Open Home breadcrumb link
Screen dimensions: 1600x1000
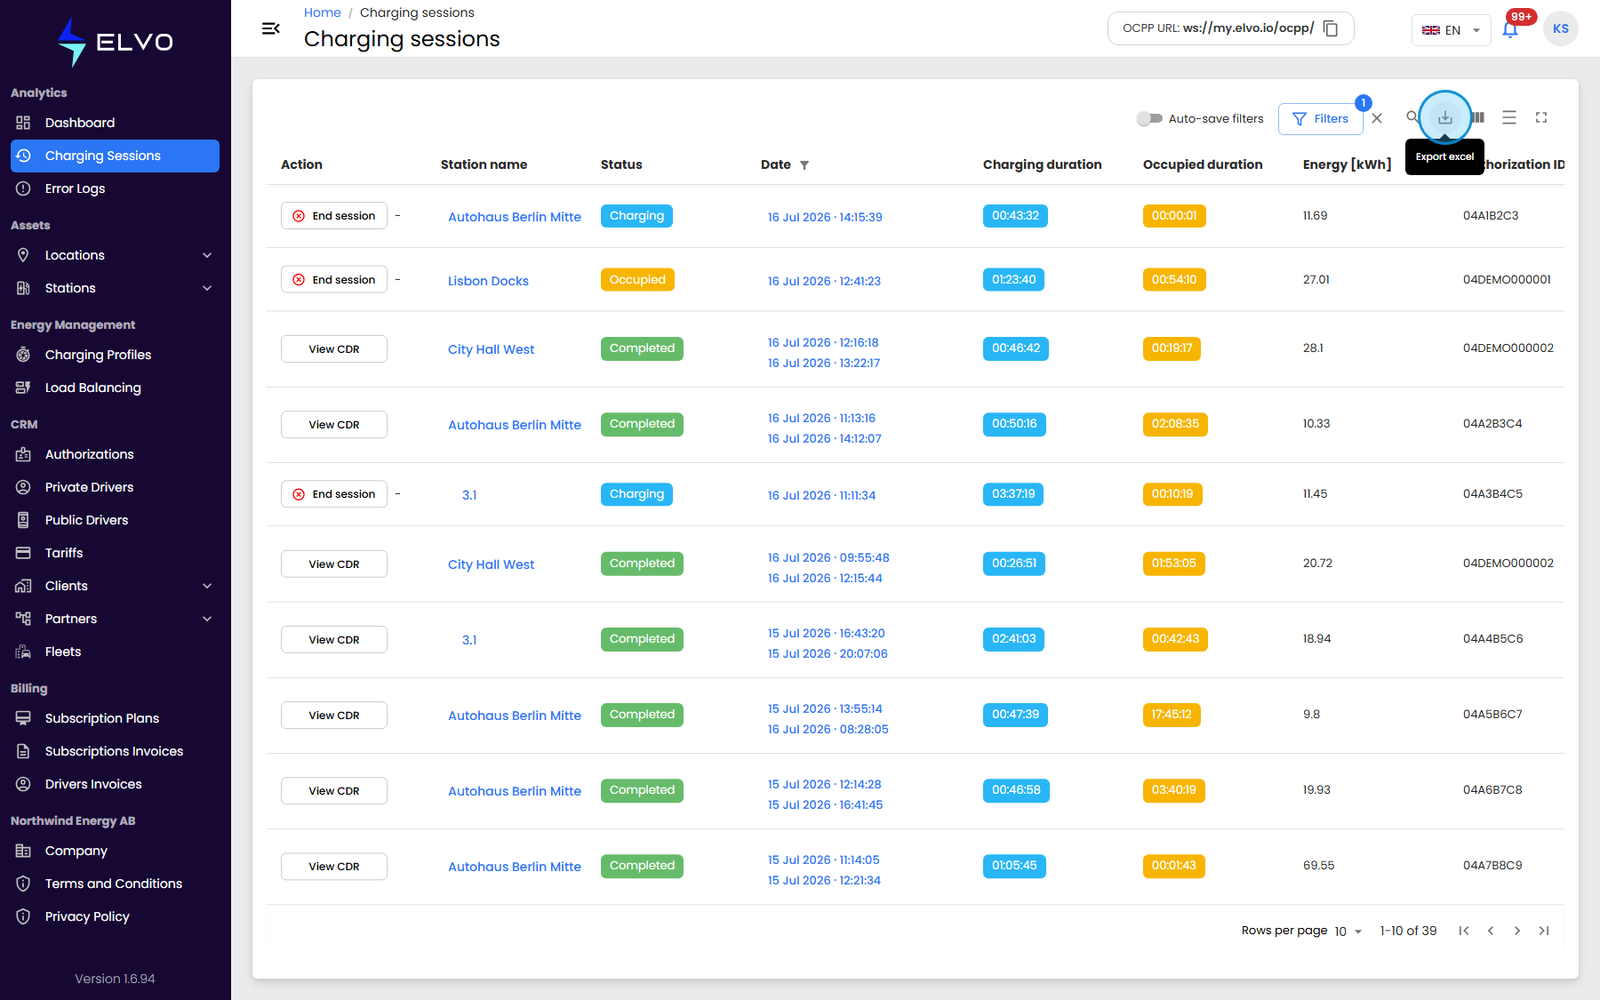pos(322,13)
